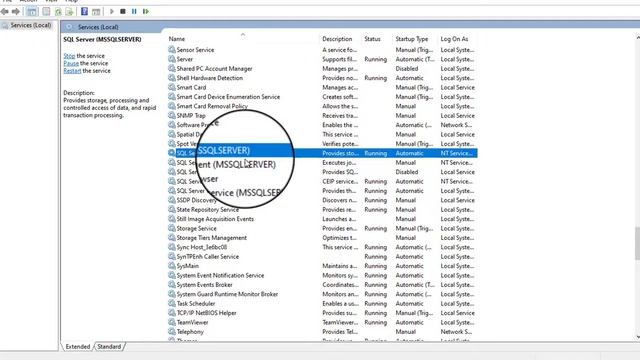Click Running status in the highlighted SQL Server row

click(x=376, y=153)
